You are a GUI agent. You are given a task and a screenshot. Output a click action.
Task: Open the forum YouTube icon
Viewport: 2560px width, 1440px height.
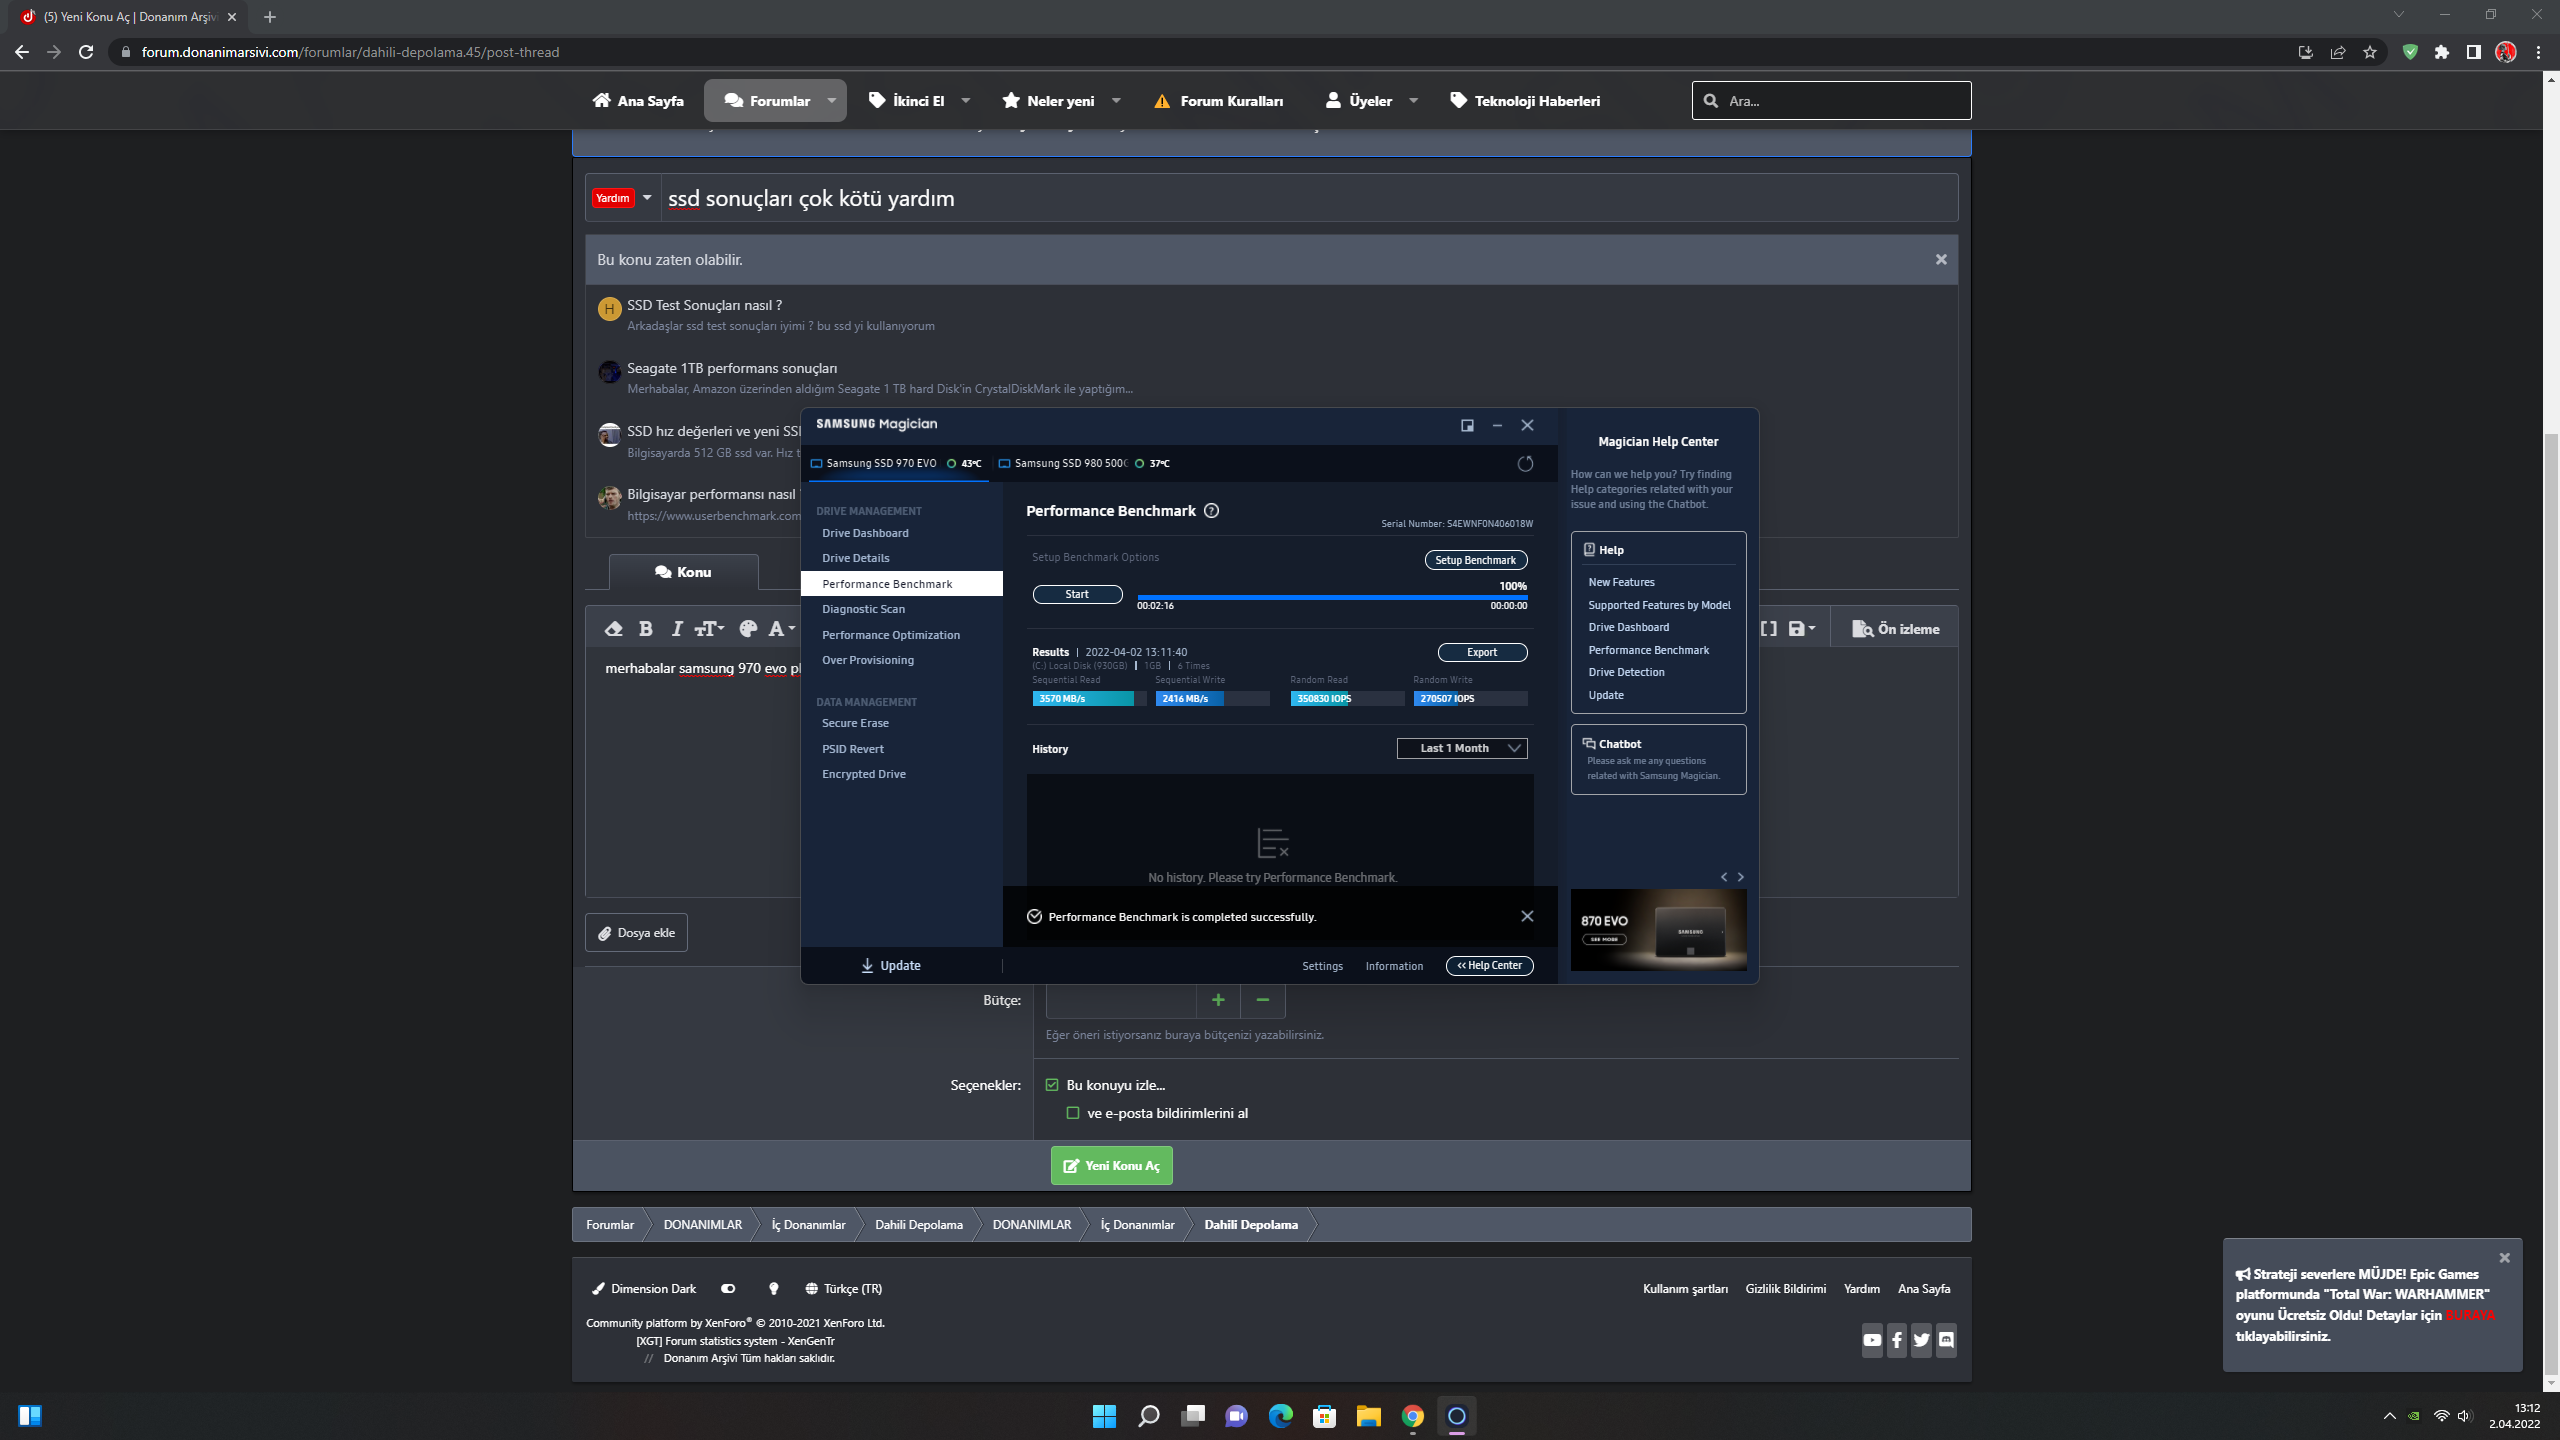[1872, 1340]
